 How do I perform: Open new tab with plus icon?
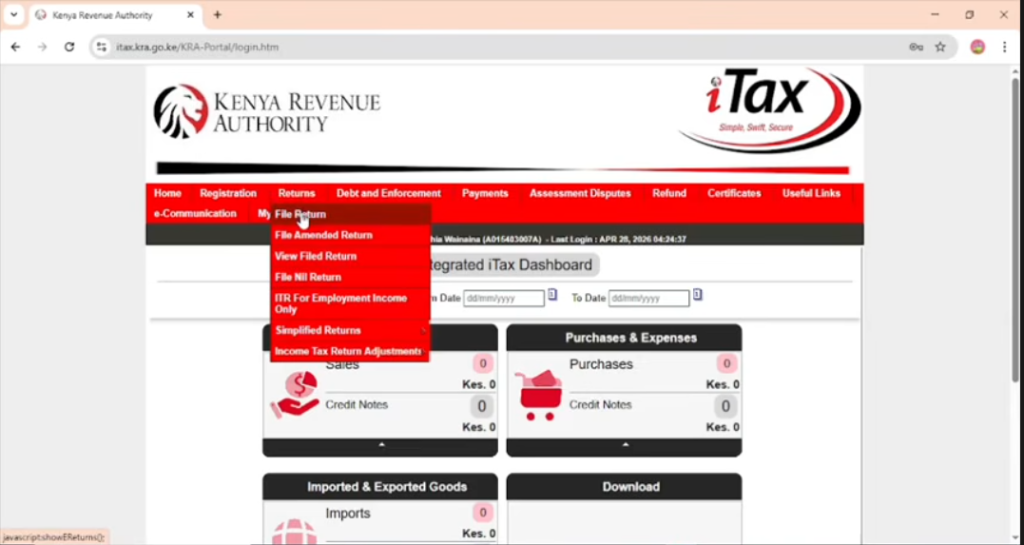click(217, 14)
